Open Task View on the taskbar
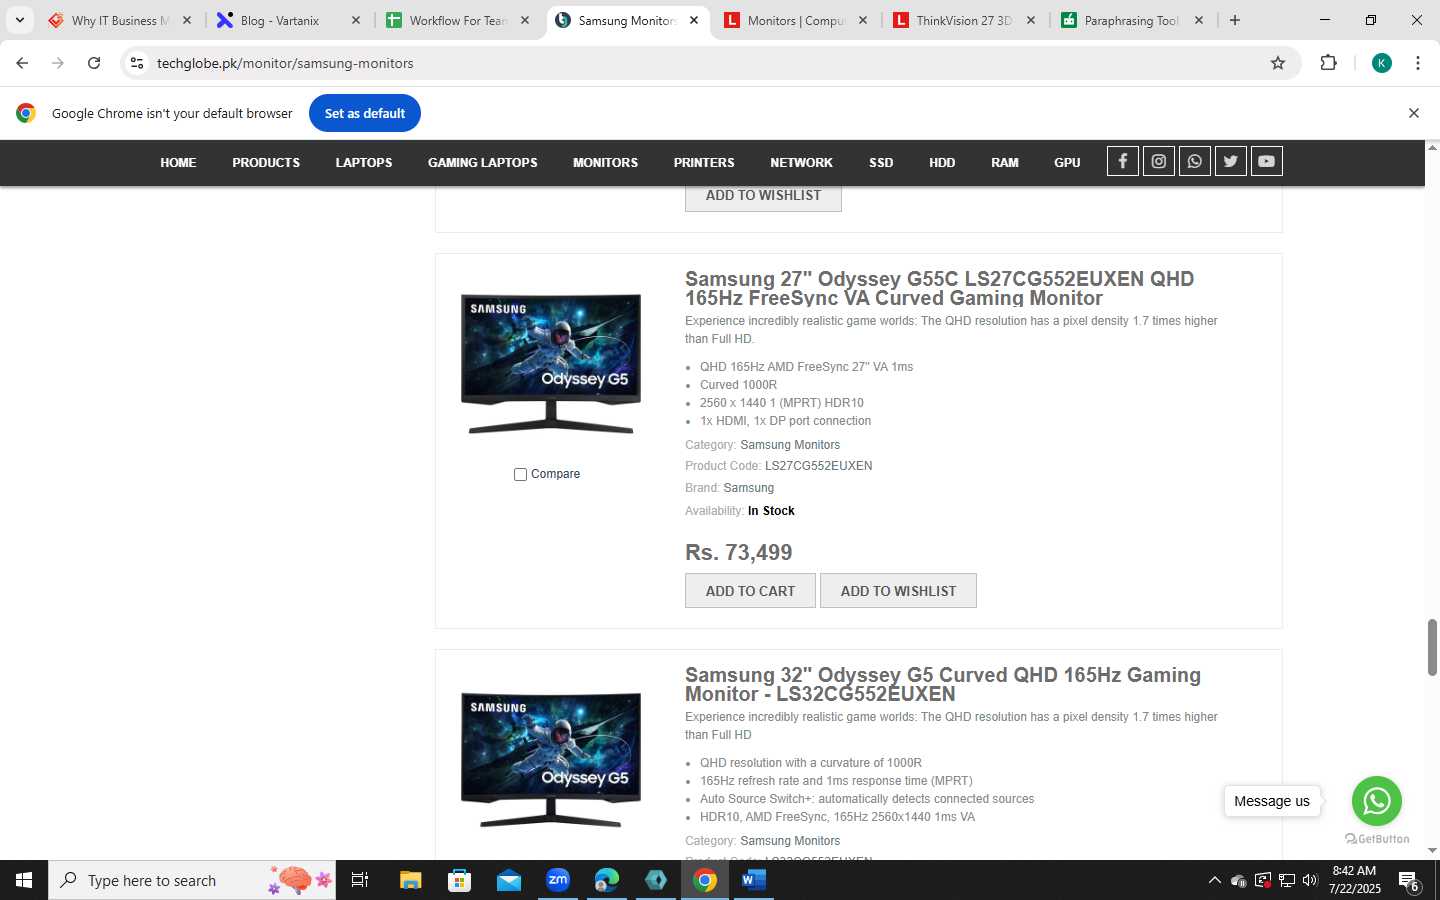 pos(360,880)
